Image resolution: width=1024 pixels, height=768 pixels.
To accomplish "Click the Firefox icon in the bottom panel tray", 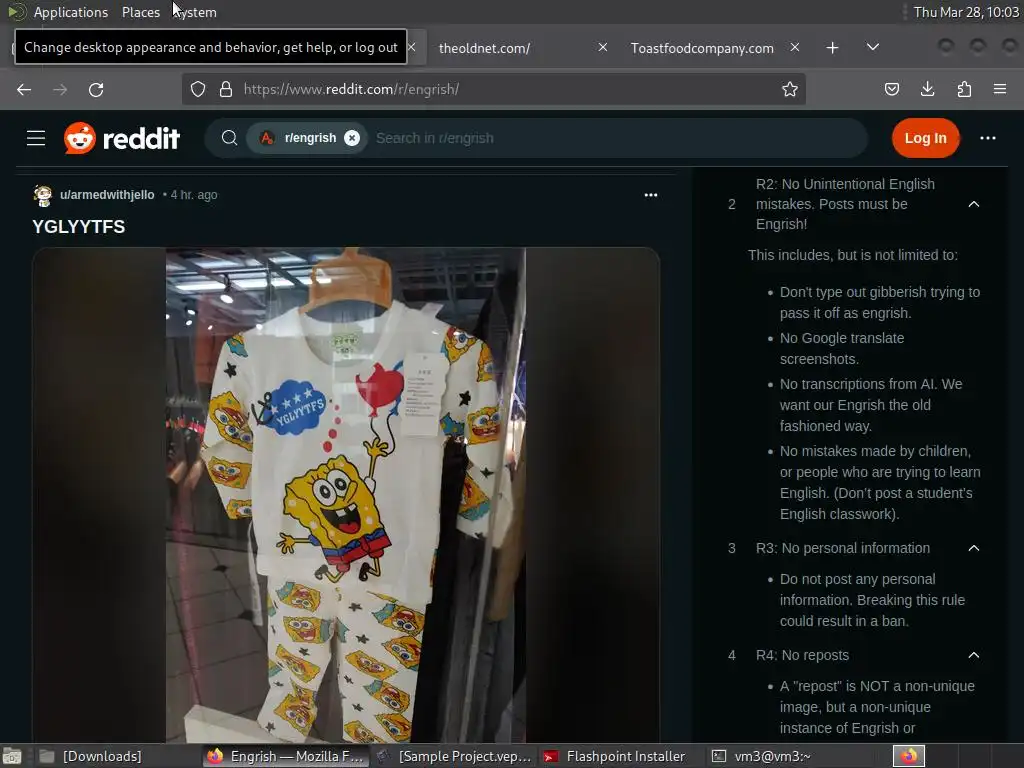I will click(908, 756).
